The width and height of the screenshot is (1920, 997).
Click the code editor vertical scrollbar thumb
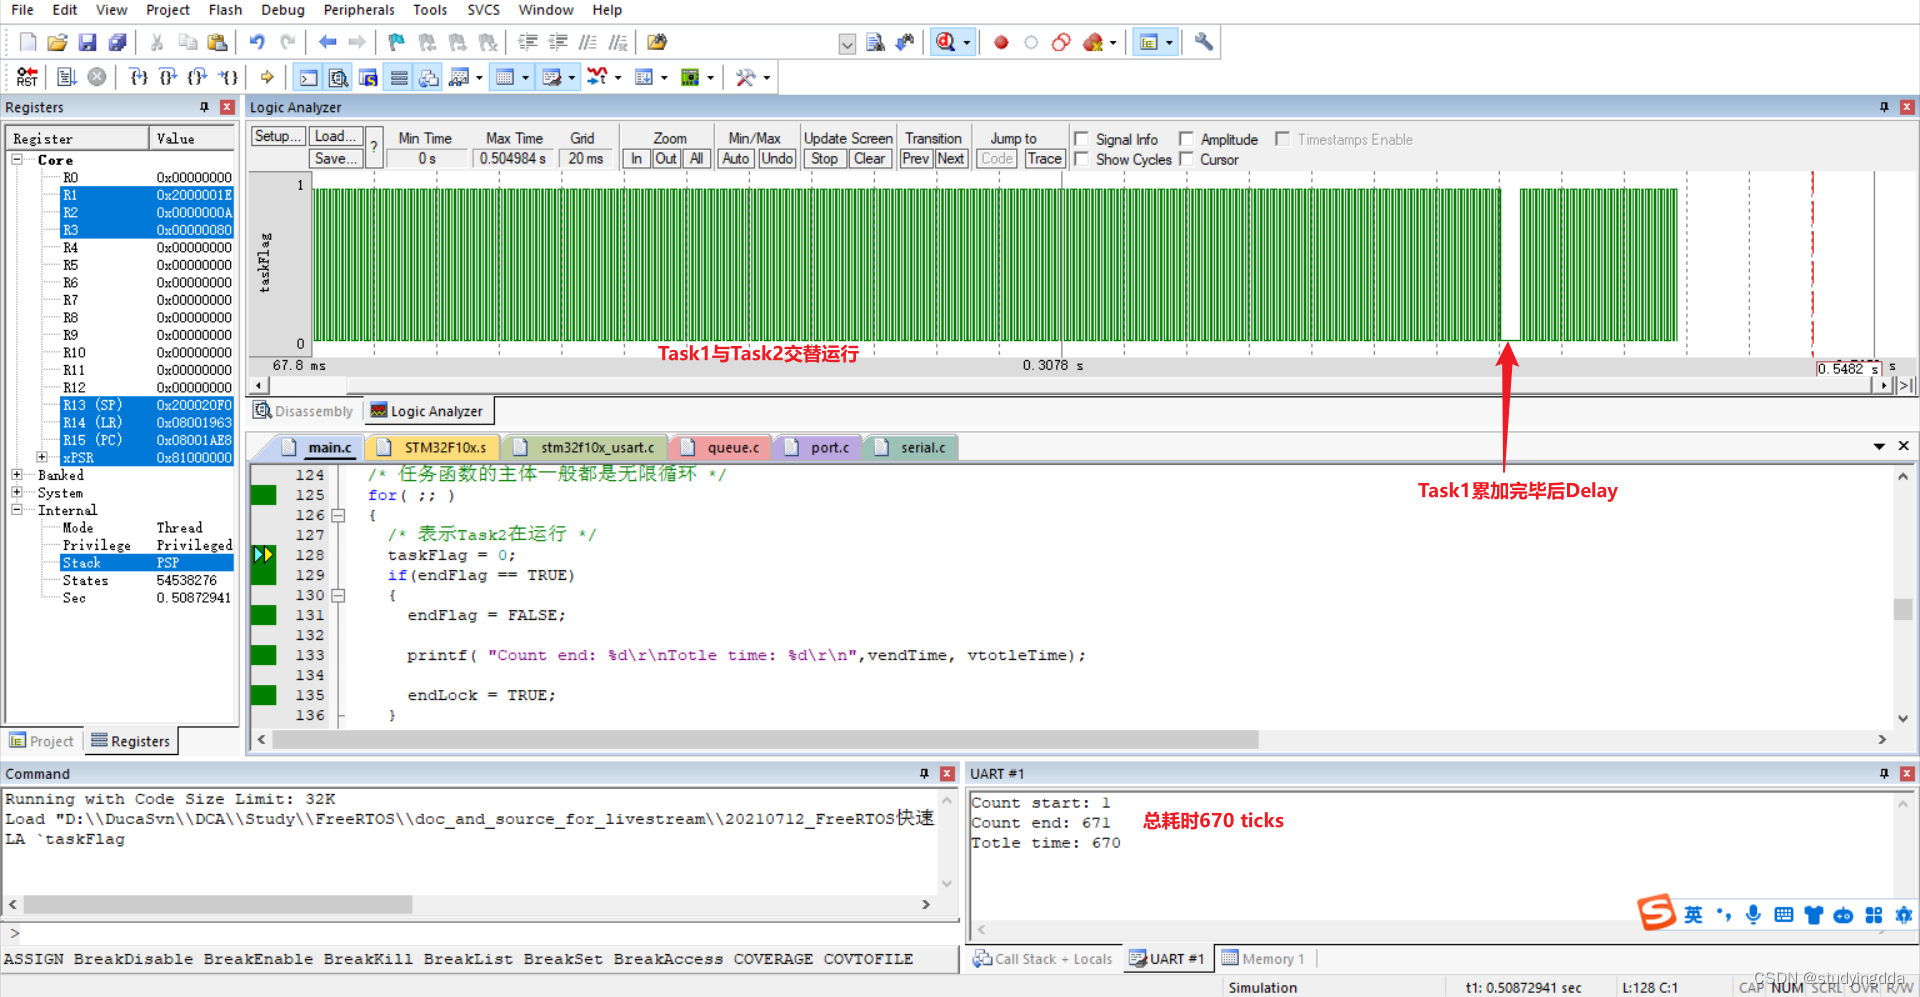point(1903,608)
